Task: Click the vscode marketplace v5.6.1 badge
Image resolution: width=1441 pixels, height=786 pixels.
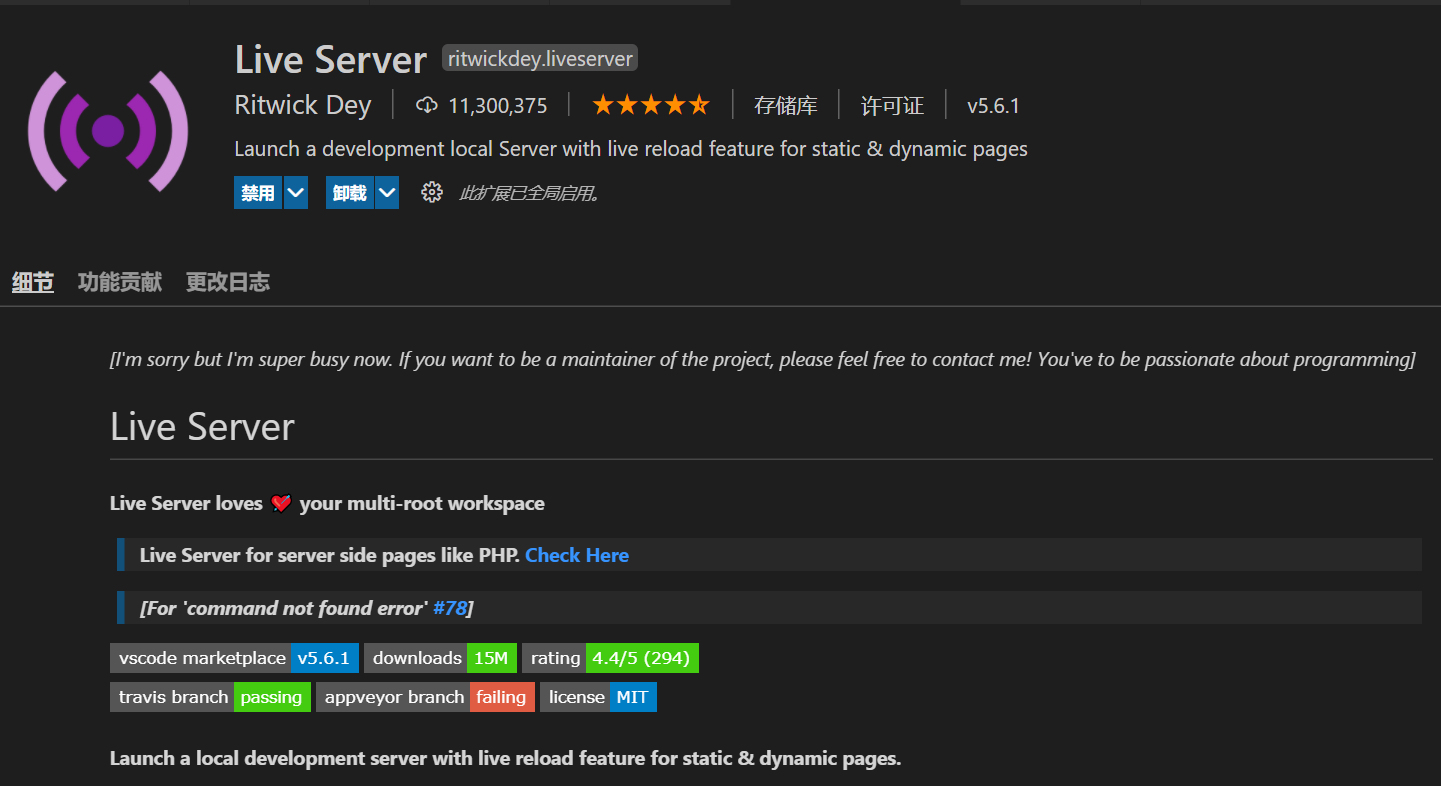Action: pyautogui.click(x=234, y=658)
